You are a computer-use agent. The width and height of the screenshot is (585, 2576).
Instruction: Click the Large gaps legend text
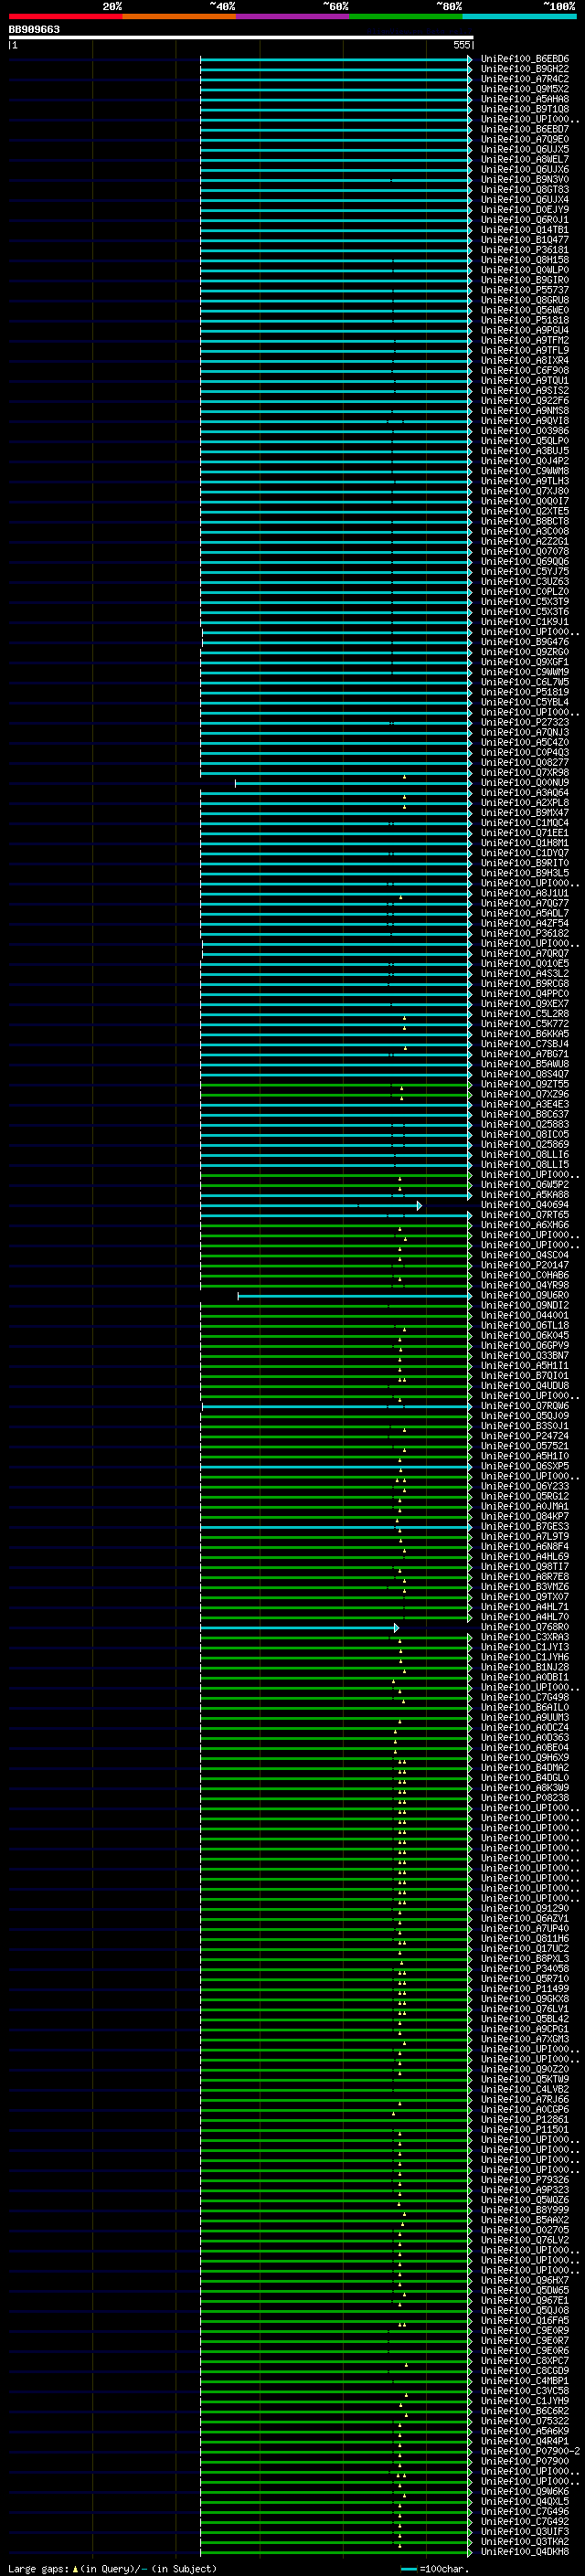click(112, 2569)
